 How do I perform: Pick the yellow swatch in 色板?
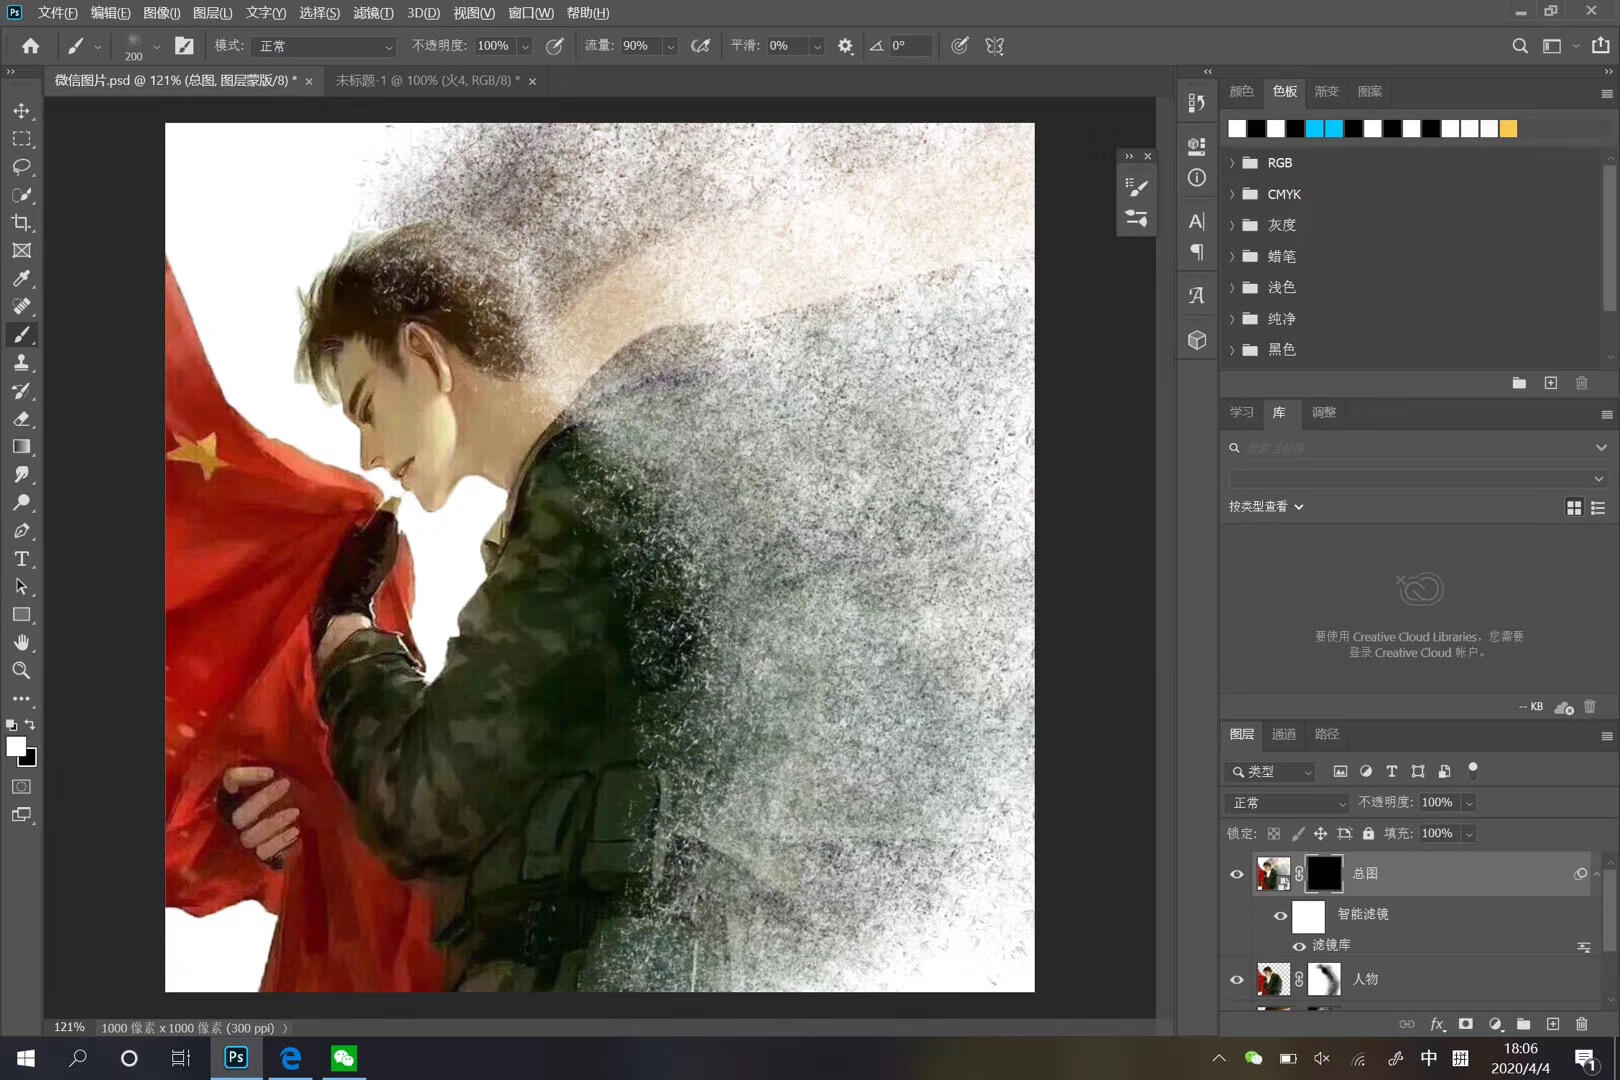[1508, 128]
